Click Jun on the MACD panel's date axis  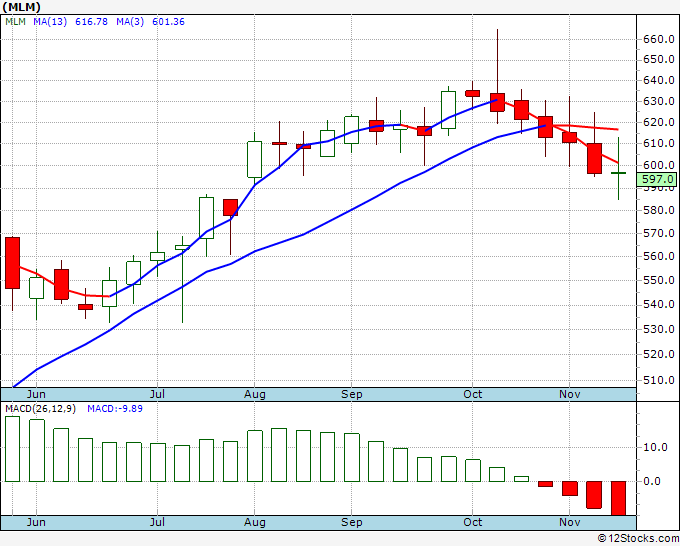[36, 522]
